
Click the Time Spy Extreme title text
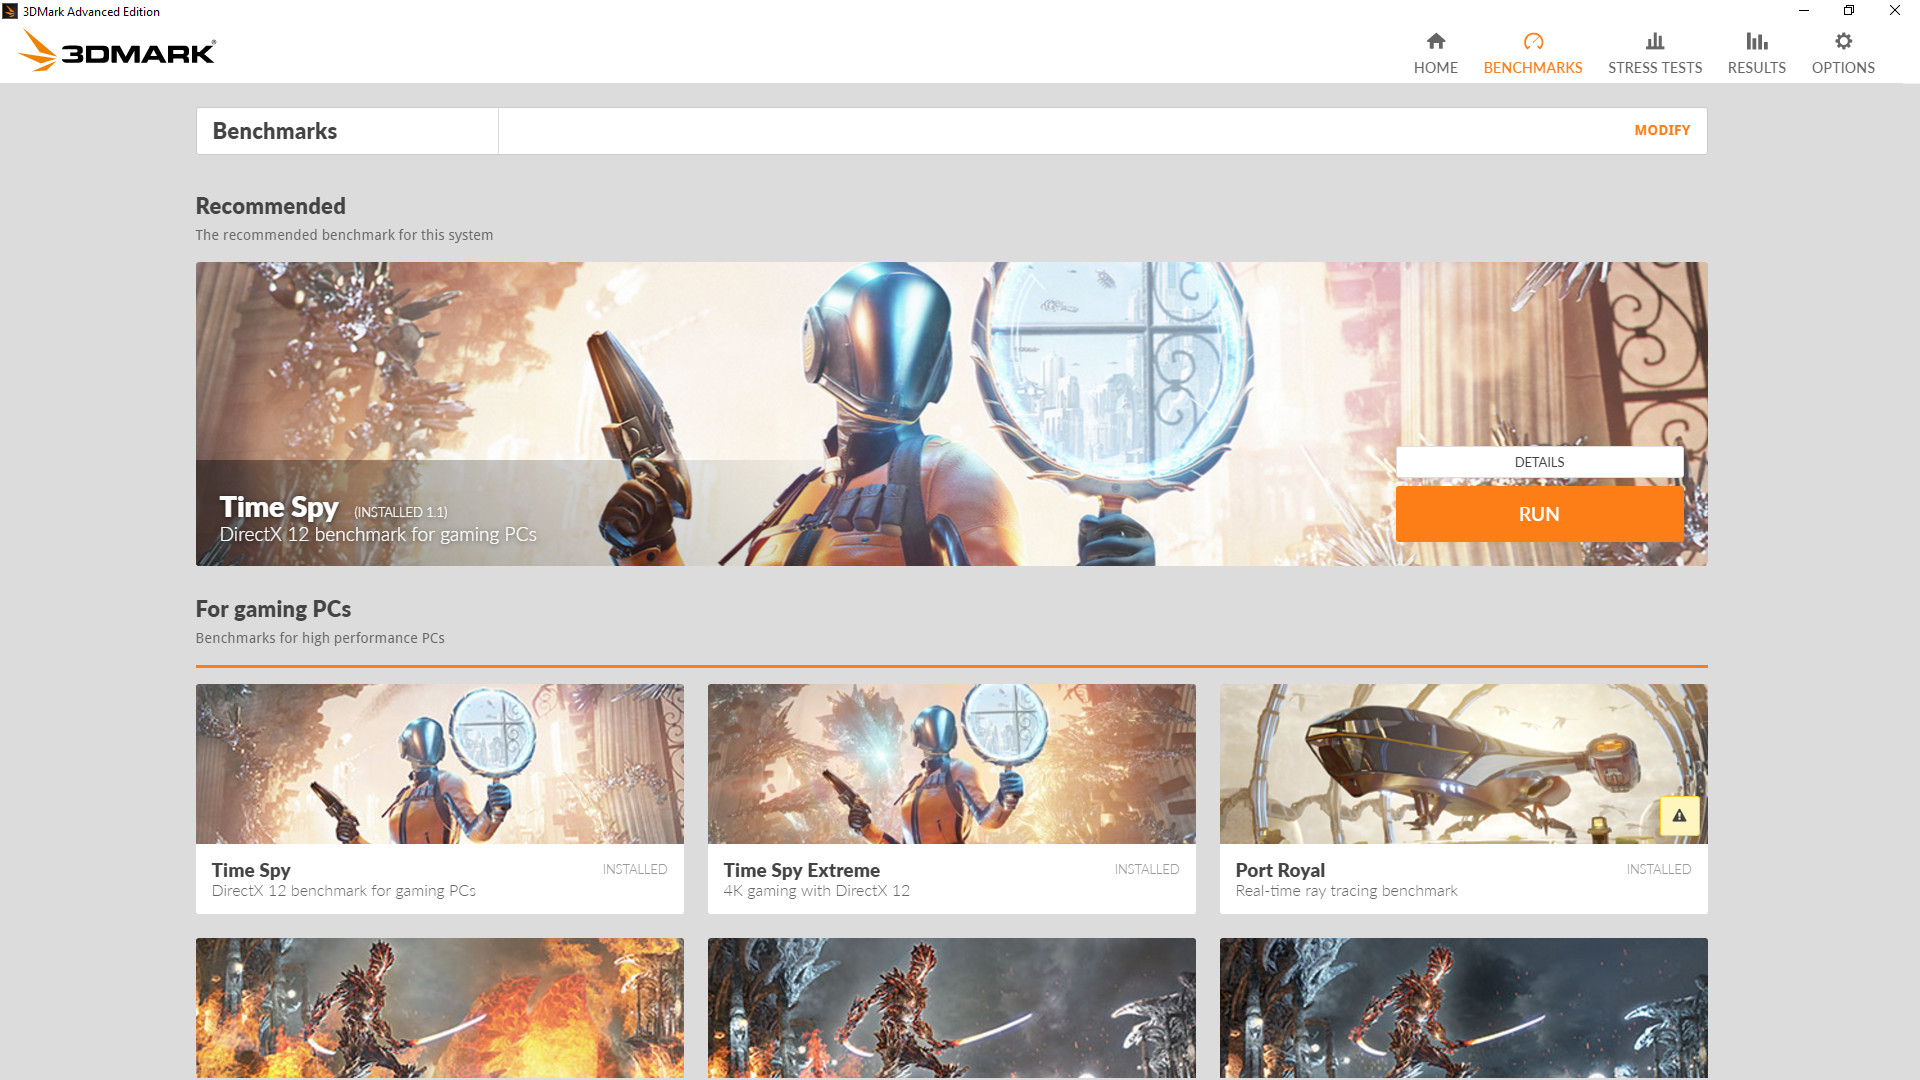click(801, 870)
